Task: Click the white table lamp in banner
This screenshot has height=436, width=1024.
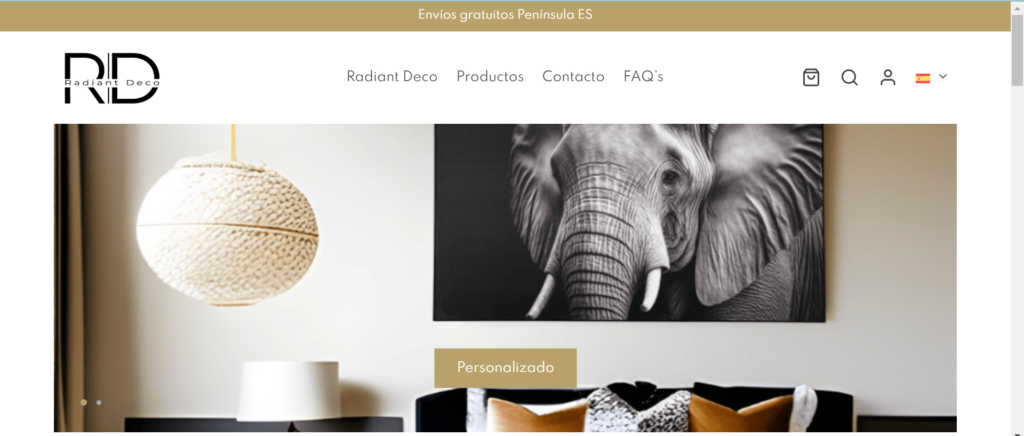Action: 288,391
